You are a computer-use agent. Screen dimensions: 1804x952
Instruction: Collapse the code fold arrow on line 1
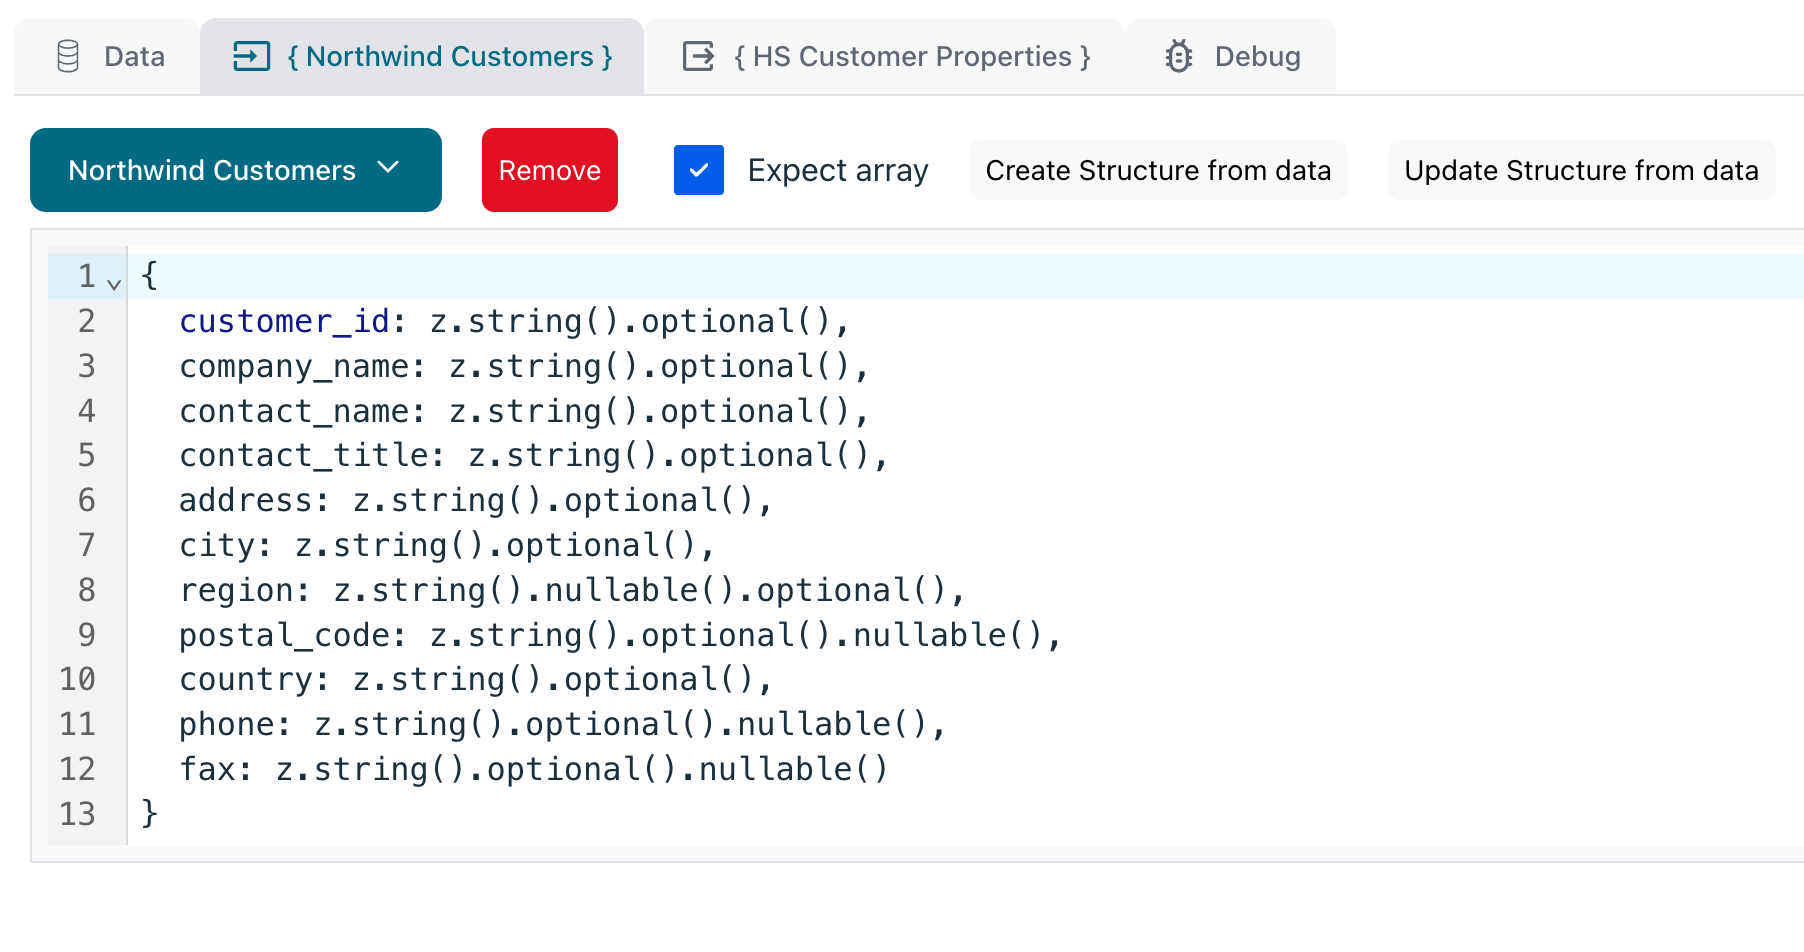pyautogui.click(x=114, y=285)
